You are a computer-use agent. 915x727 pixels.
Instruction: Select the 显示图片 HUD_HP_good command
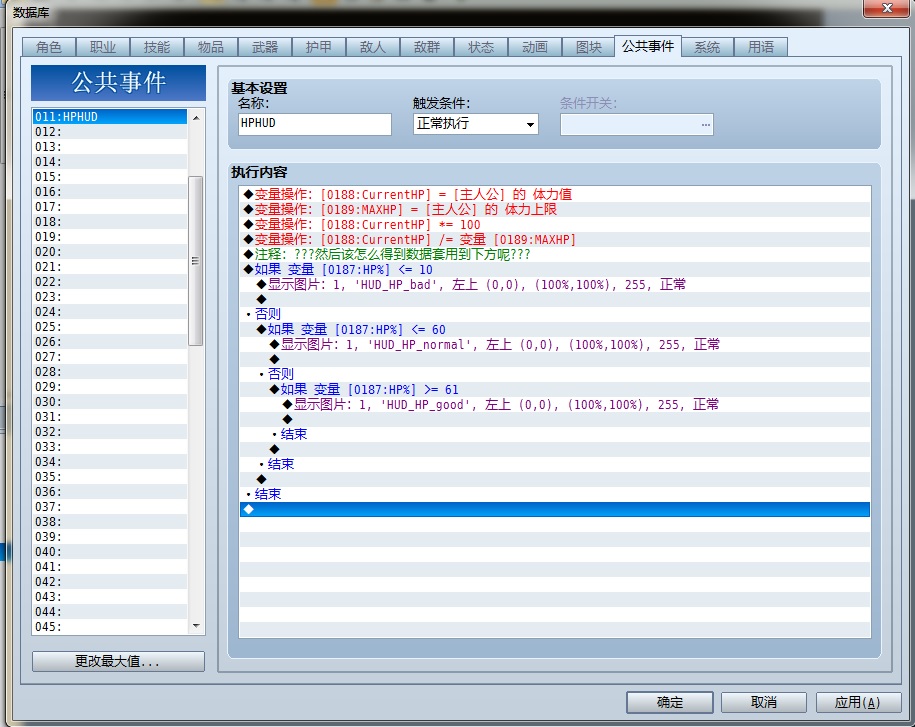point(555,405)
